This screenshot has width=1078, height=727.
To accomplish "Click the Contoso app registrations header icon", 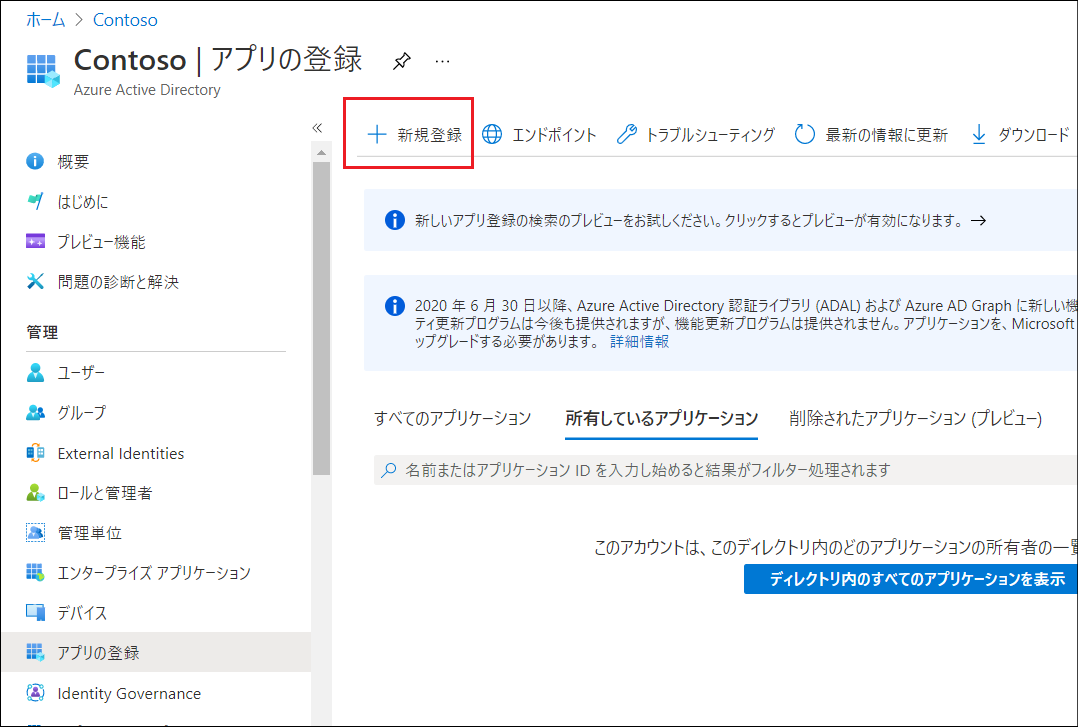I will 43,71.
